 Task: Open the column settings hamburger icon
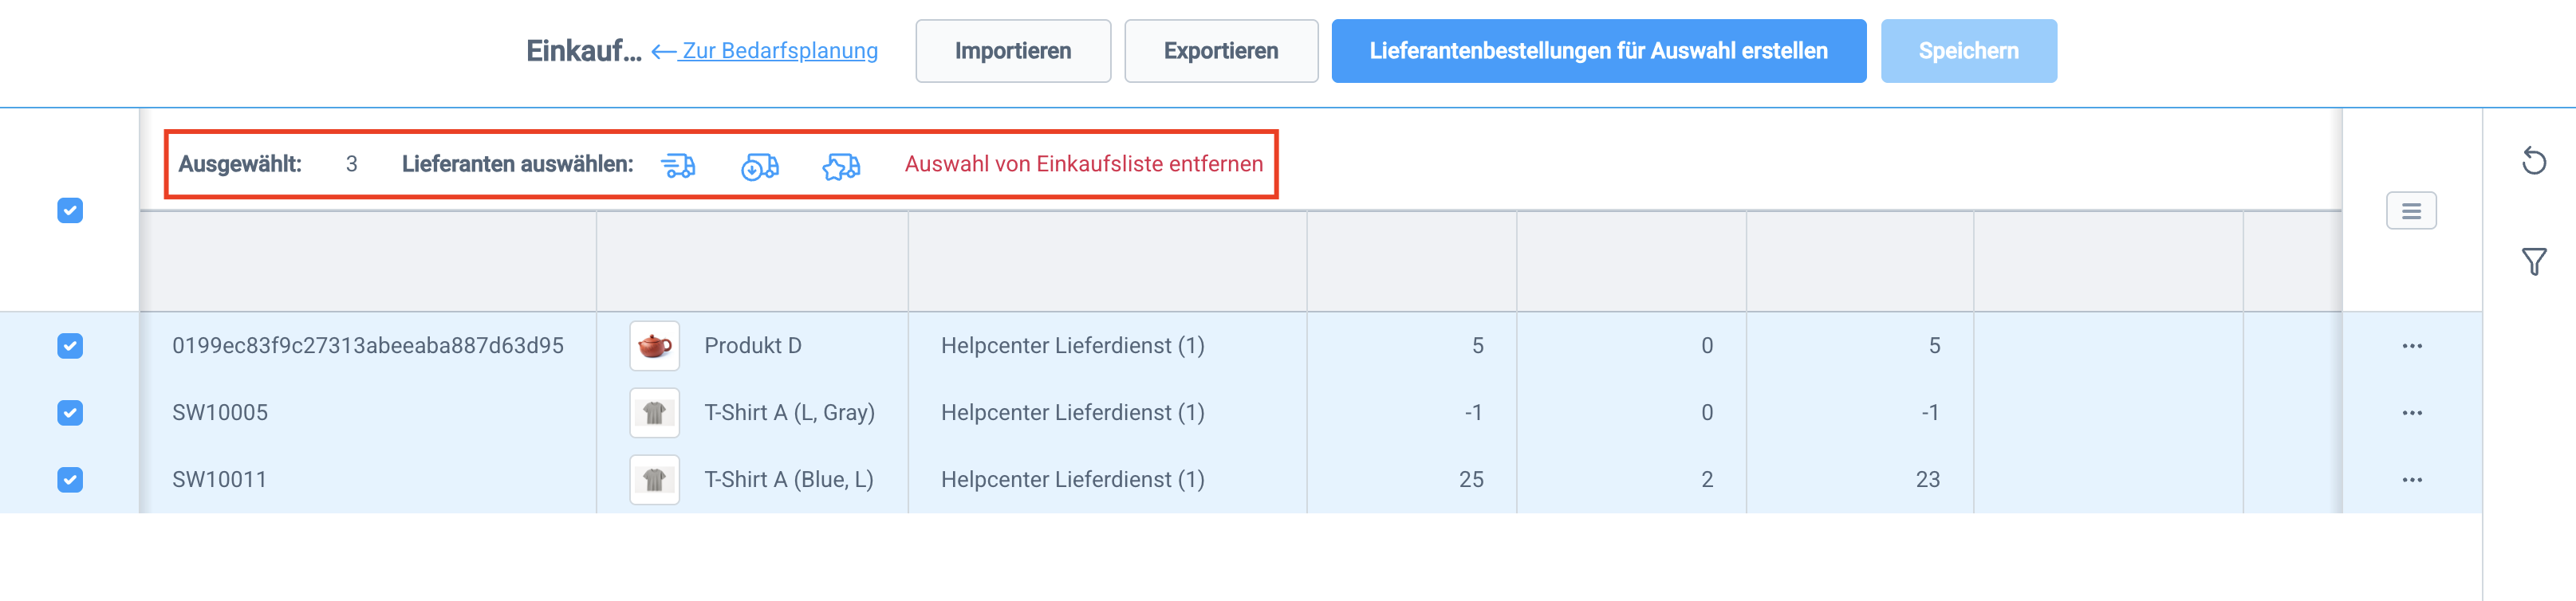pos(2412,211)
